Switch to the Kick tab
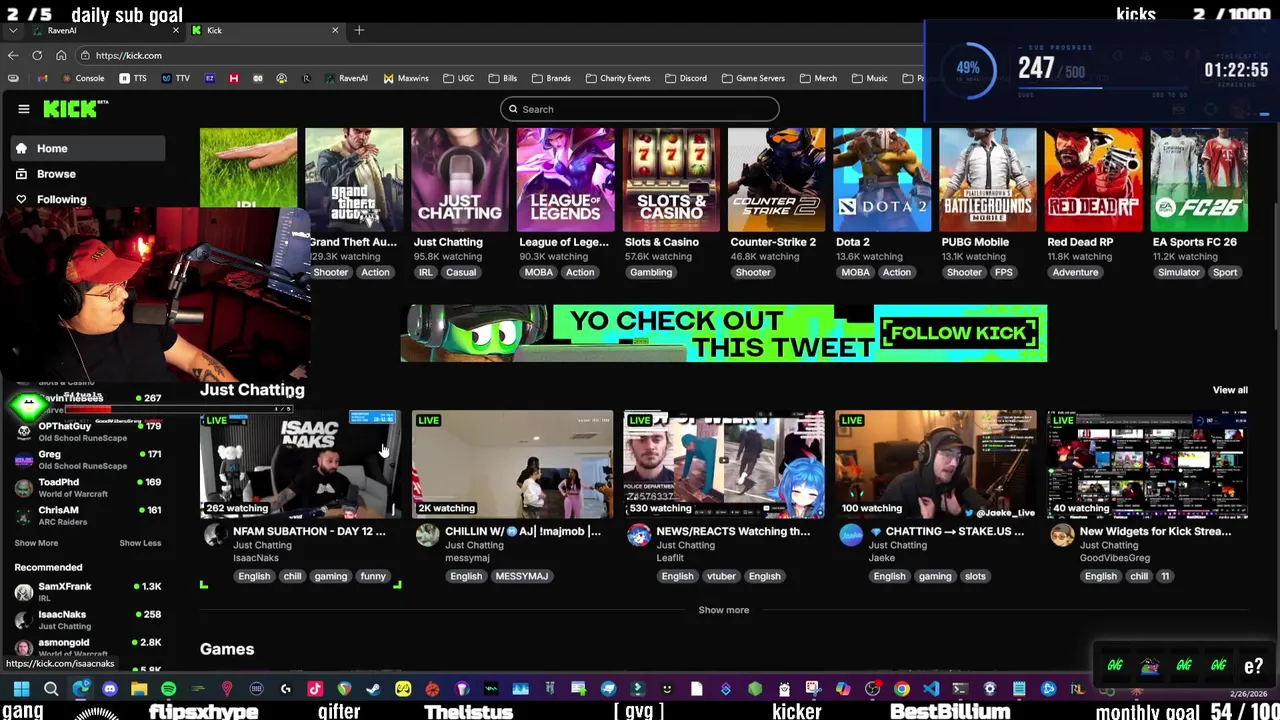1280x720 pixels. [265, 30]
